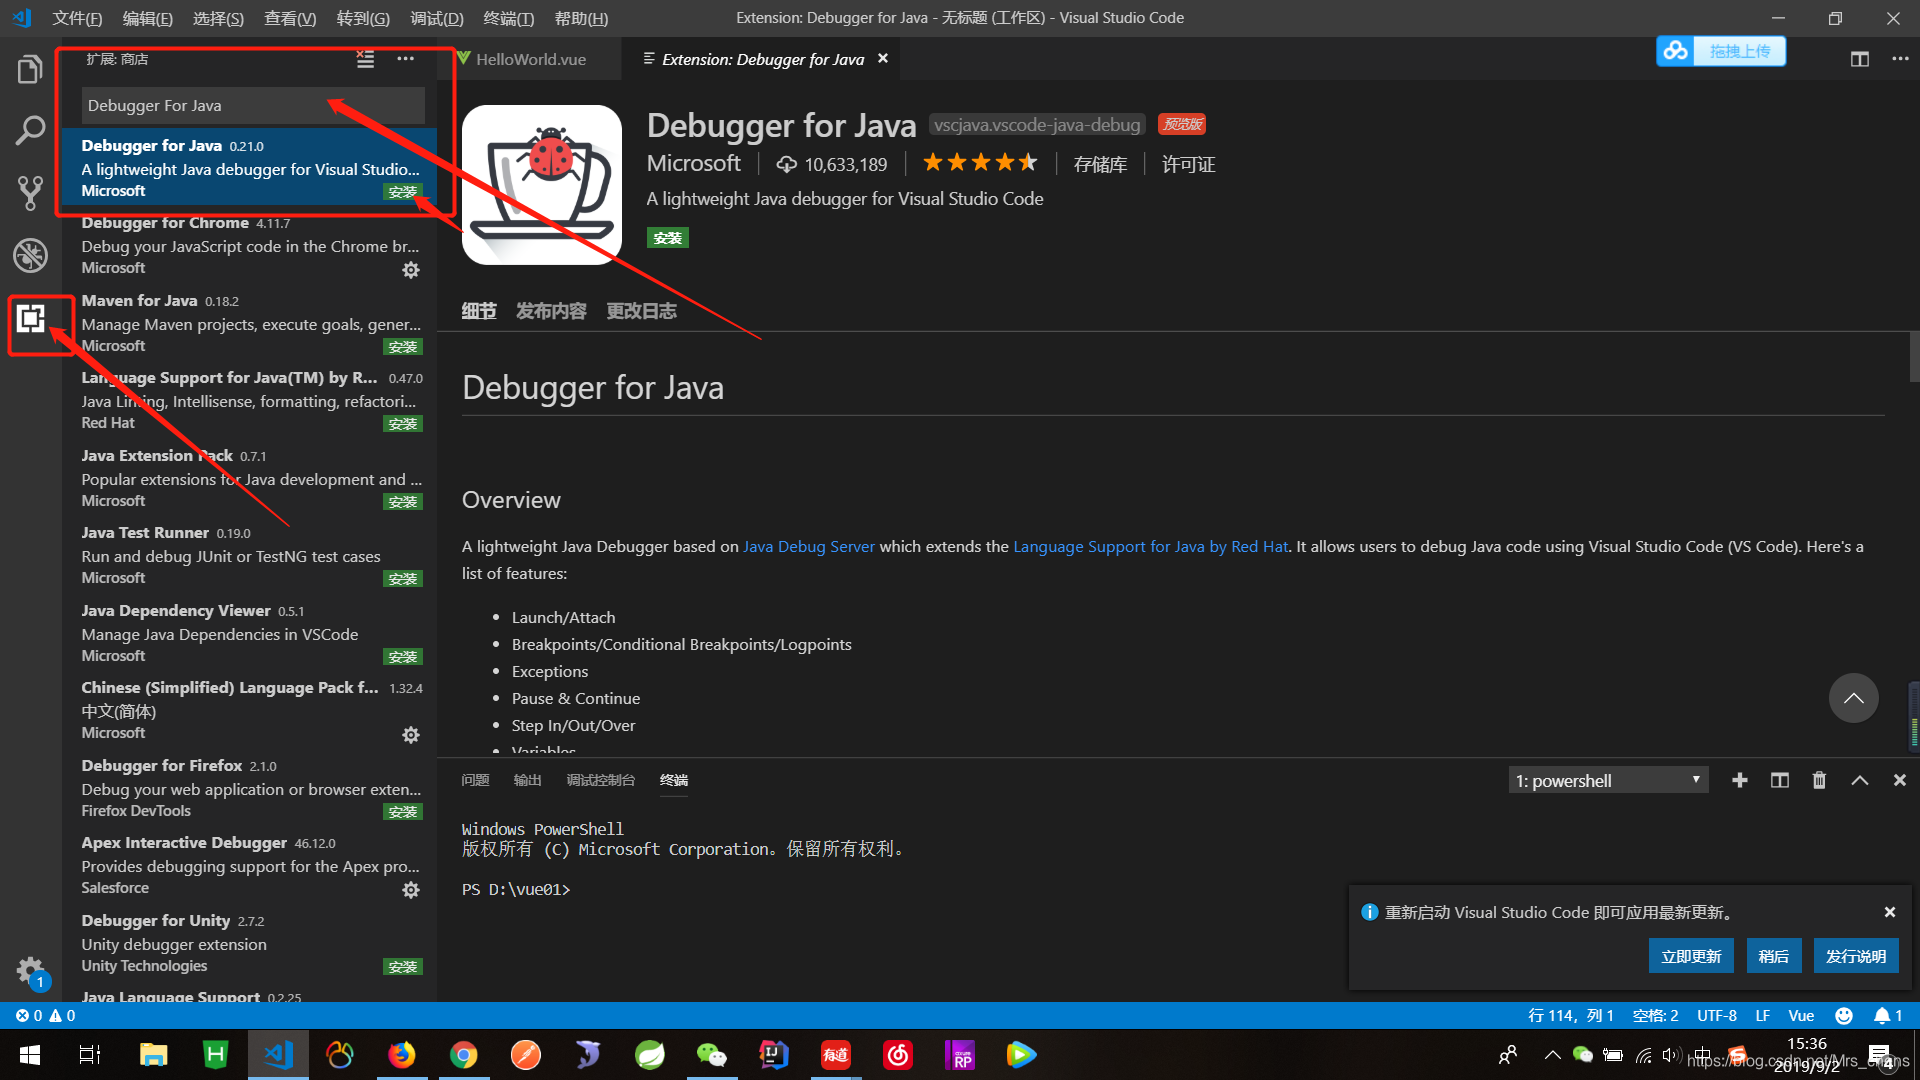Click the Debugger For Java search field
Screen dimensions: 1920x1080
click(x=252, y=105)
